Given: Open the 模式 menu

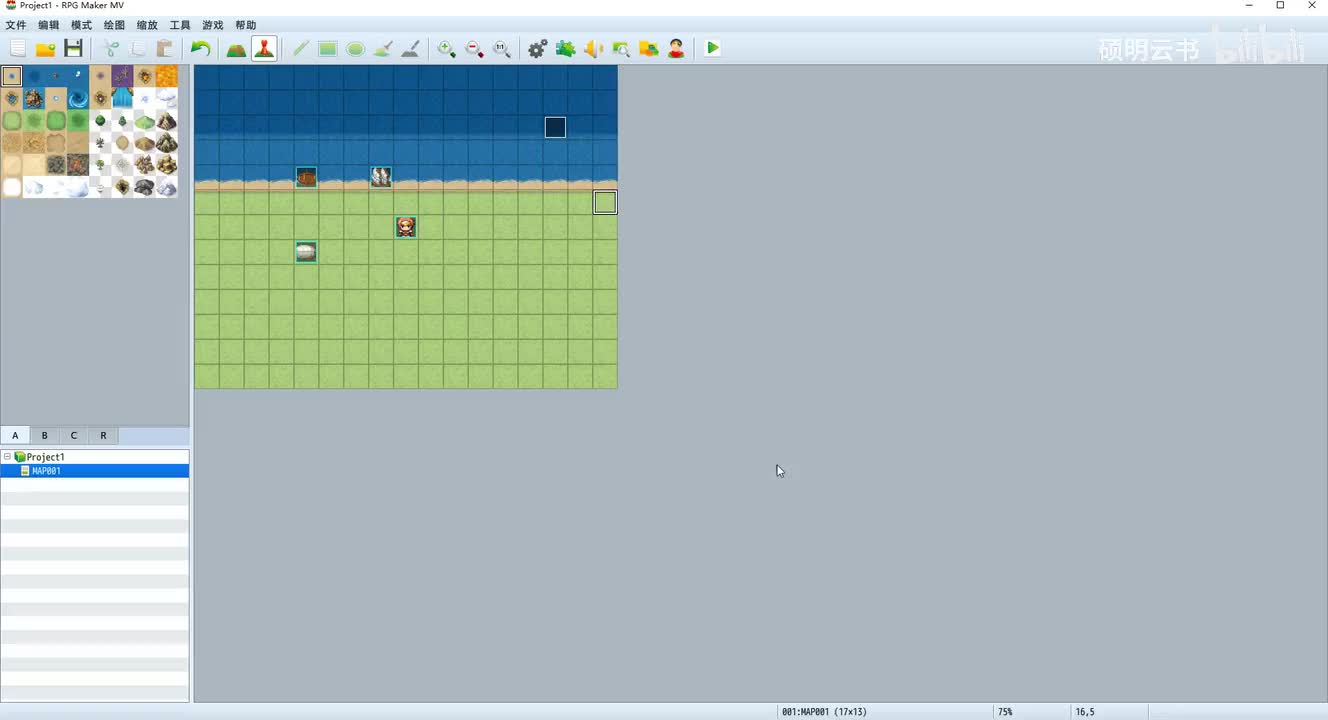Looking at the screenshot, I should click(81, 25).
